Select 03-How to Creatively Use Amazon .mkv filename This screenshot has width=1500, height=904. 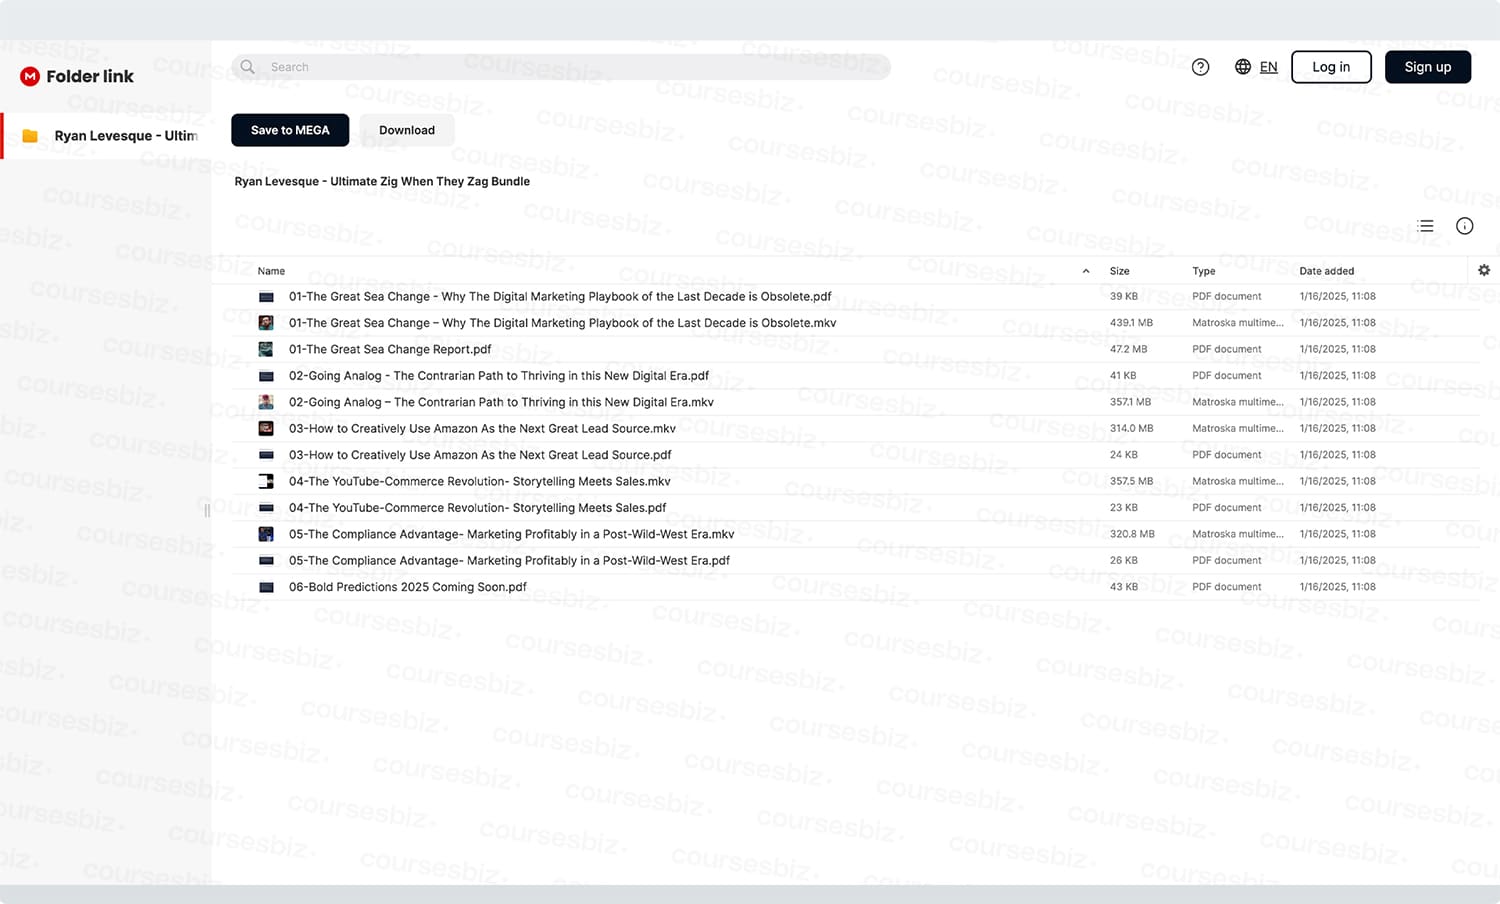click(482, 428)
